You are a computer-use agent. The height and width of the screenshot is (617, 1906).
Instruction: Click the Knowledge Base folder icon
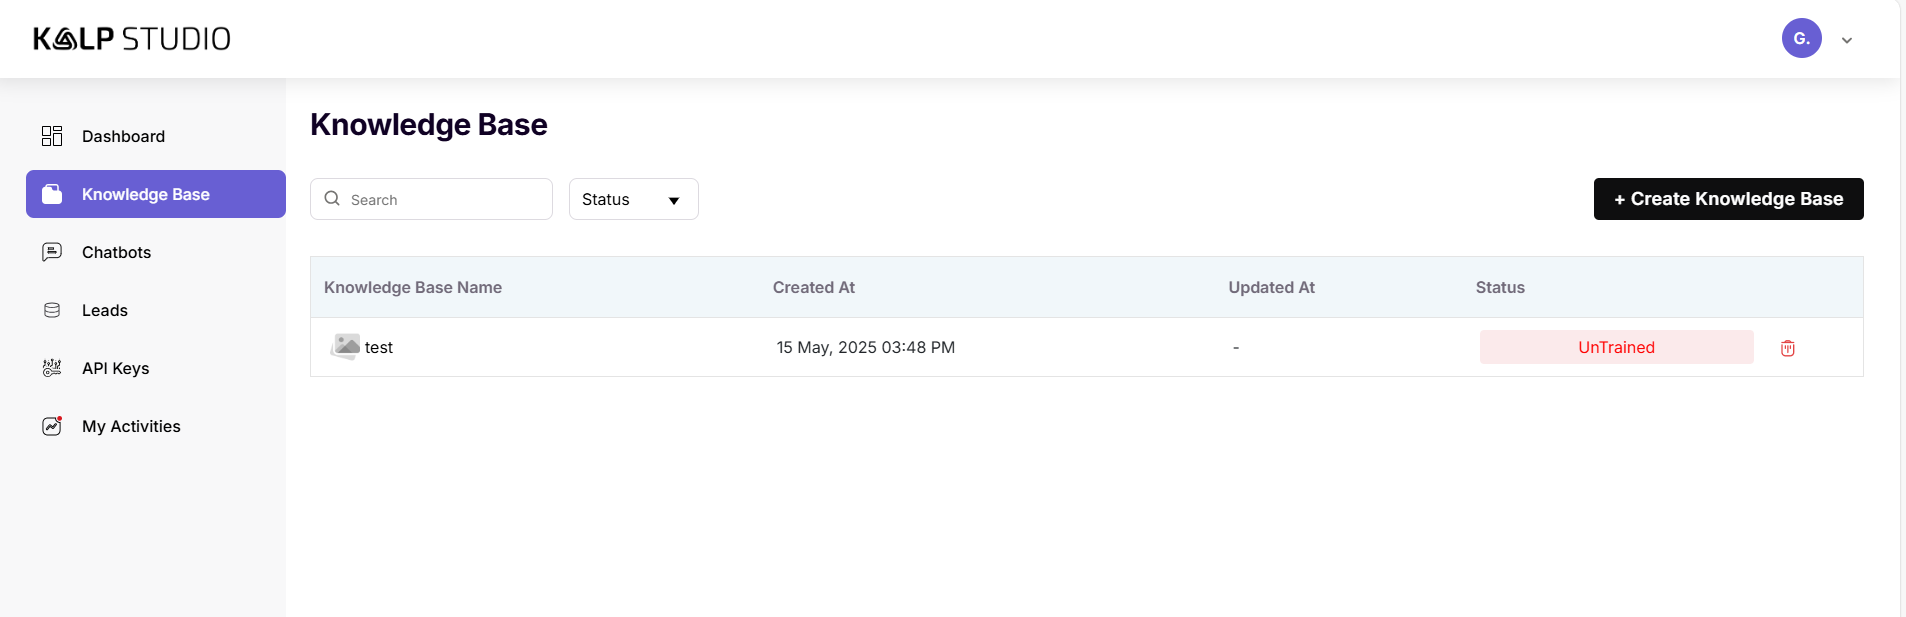pos(52,194)
